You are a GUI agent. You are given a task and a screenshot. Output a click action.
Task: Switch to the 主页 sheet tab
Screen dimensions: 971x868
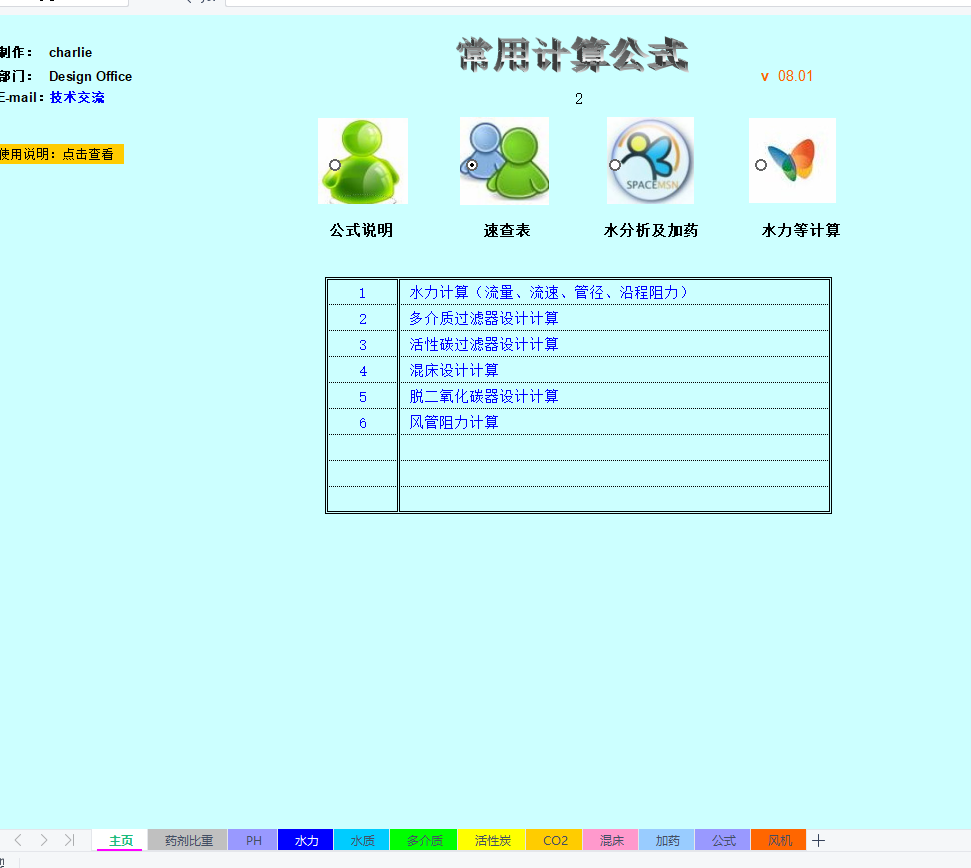pyautogui.click(x=120, y=840)
